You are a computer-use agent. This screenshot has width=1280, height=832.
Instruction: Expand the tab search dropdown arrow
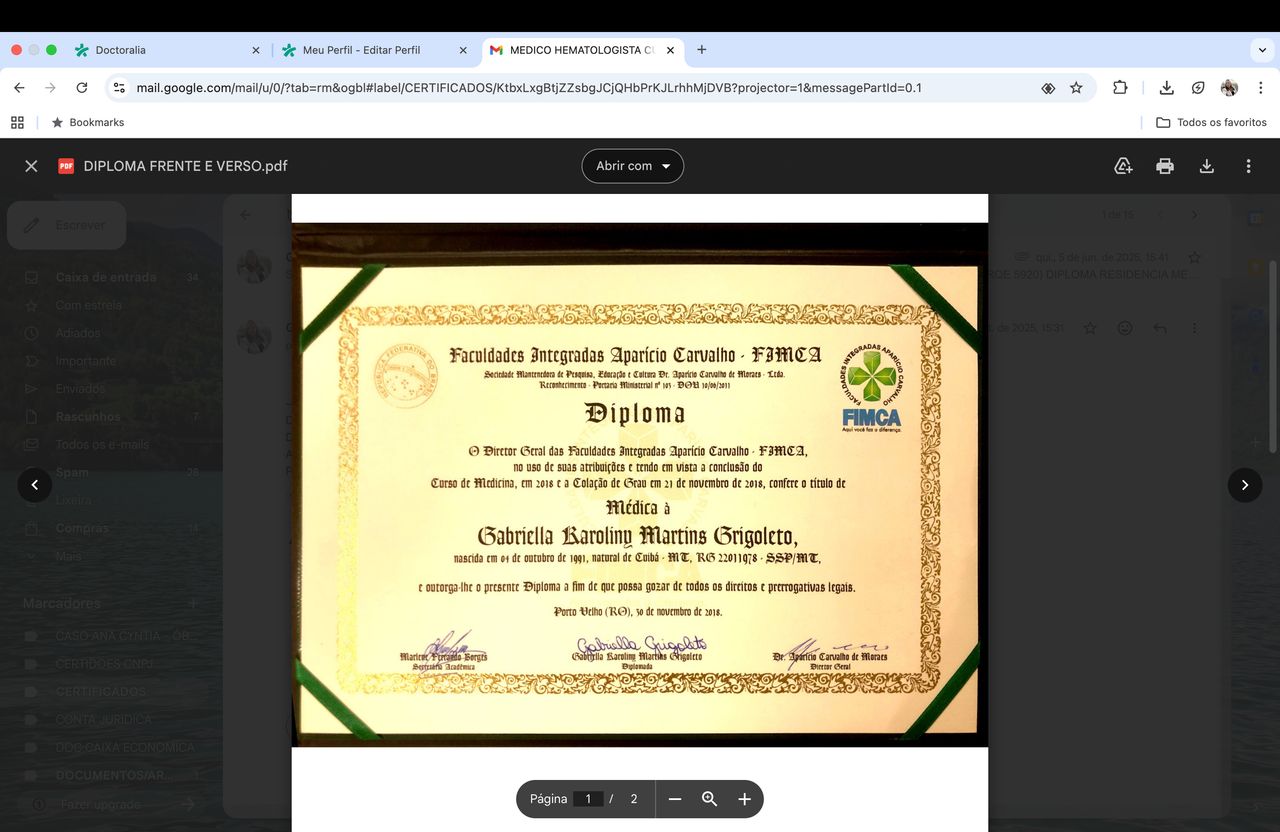click(x=1262, y=50)
